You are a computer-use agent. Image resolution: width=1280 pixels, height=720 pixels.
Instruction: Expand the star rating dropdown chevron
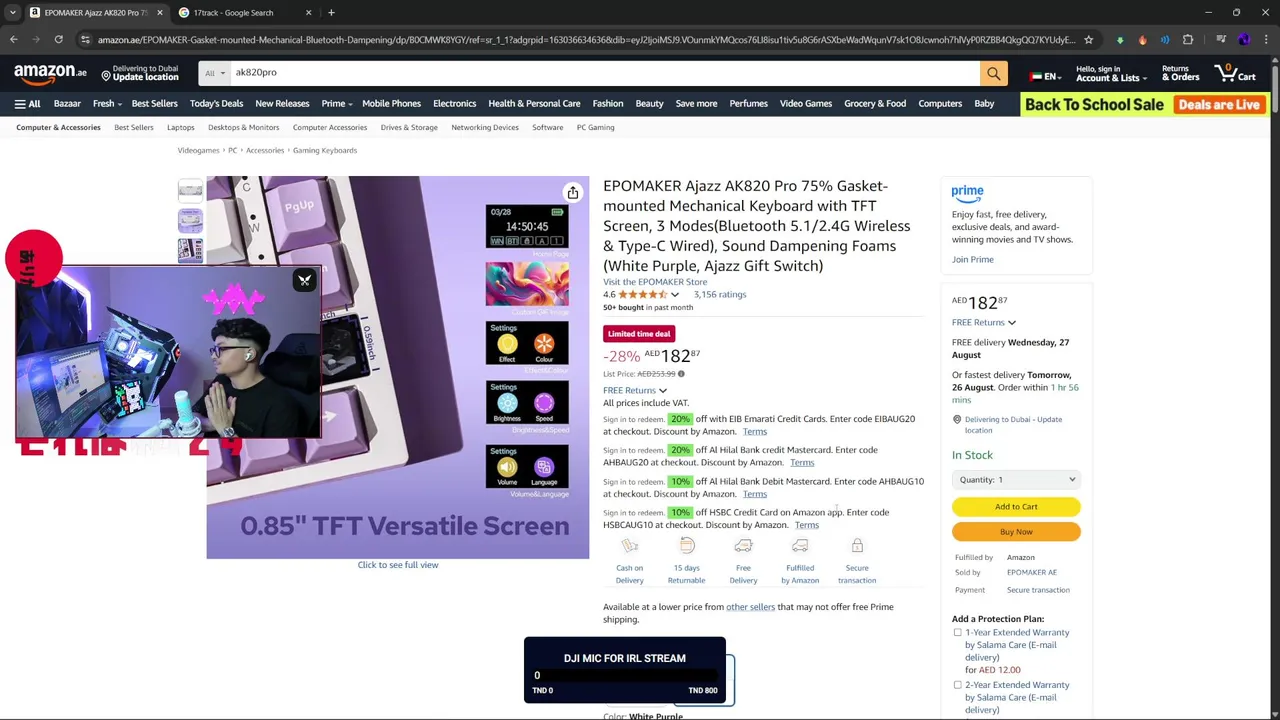click(675, 295)
